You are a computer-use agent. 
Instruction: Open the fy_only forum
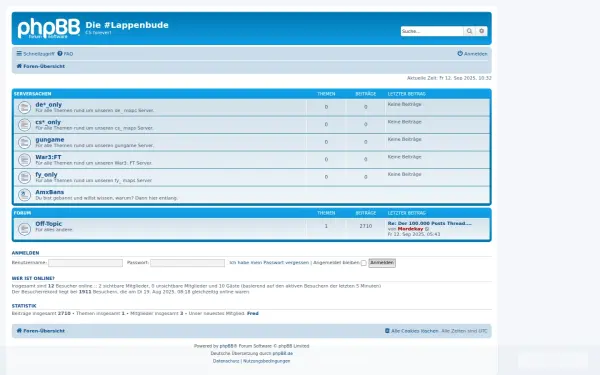point(46,174)
